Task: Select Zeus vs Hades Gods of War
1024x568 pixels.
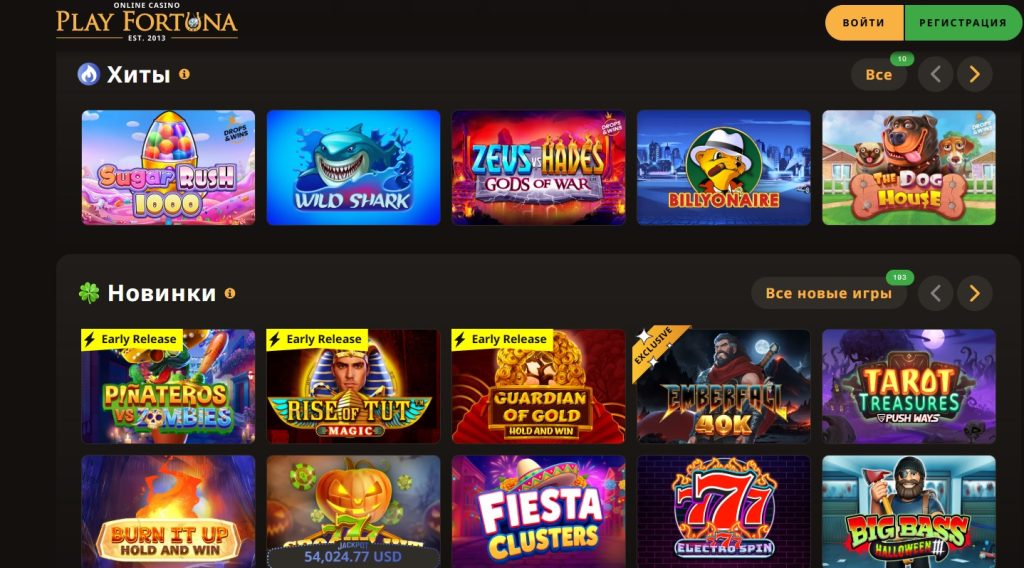Action: [539, 168]
